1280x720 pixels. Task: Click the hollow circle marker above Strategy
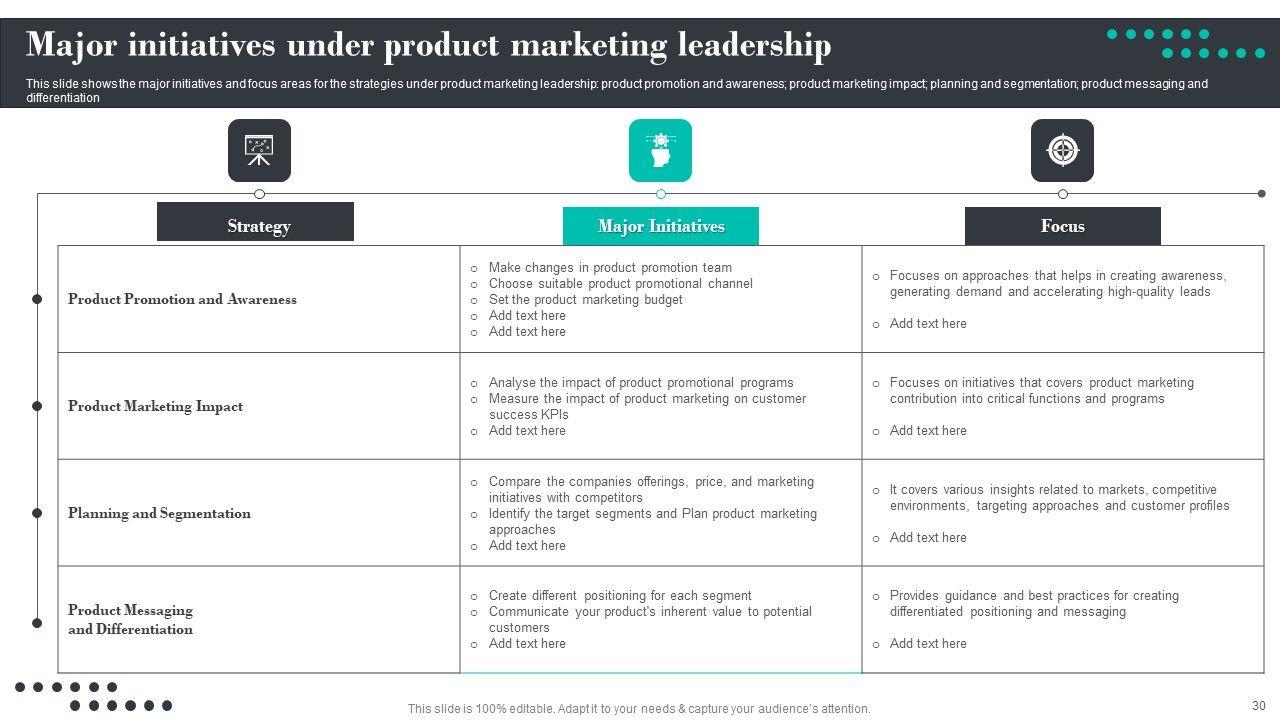[x=260, y=194]
